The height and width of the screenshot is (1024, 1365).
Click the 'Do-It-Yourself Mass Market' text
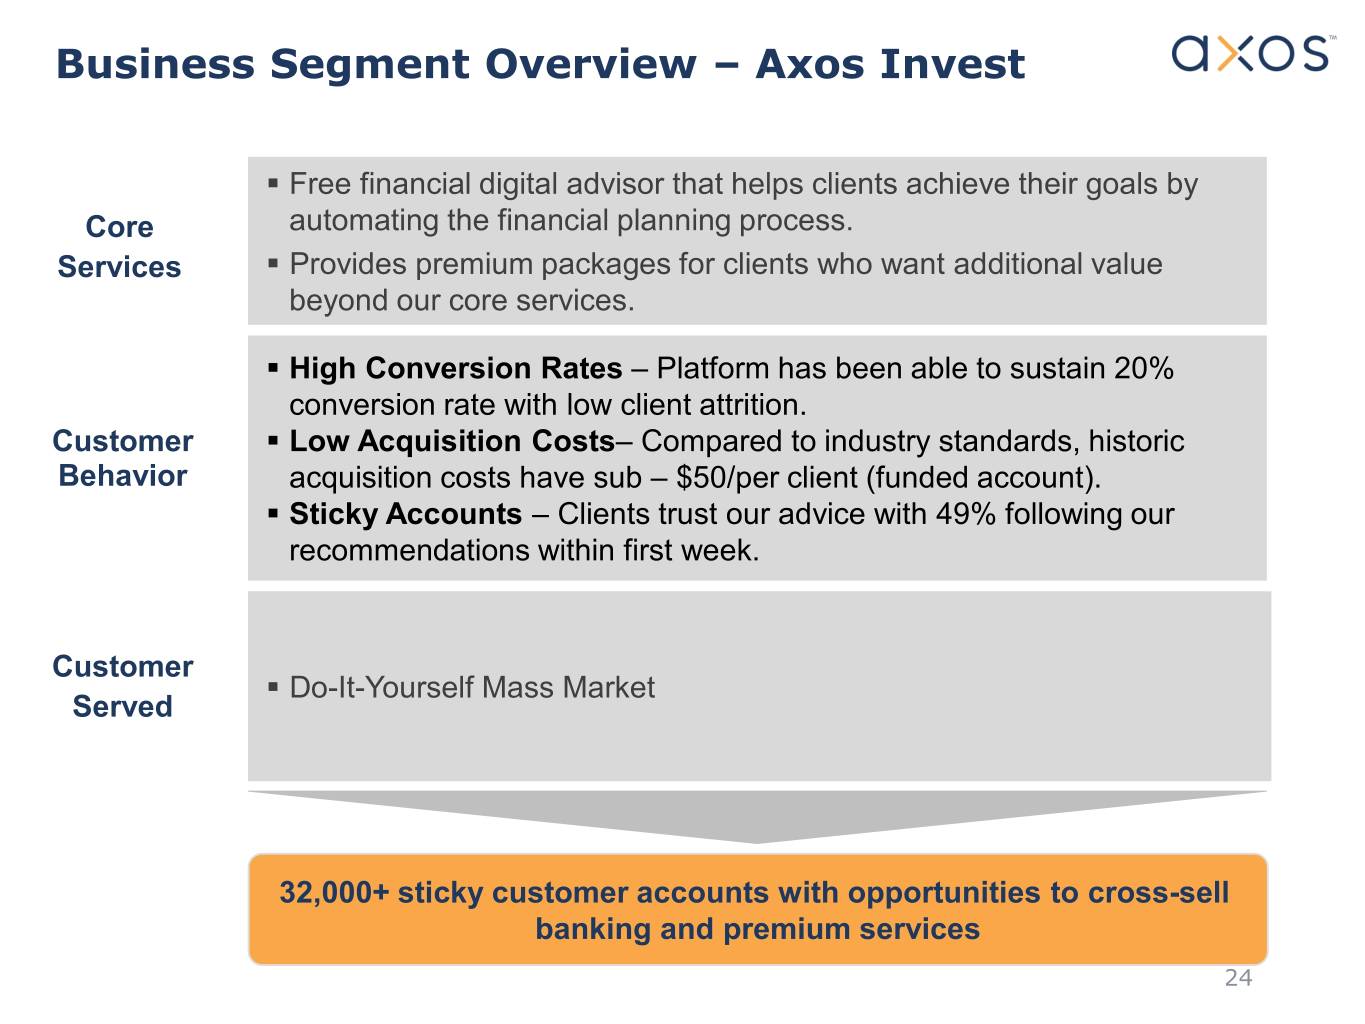471,688
